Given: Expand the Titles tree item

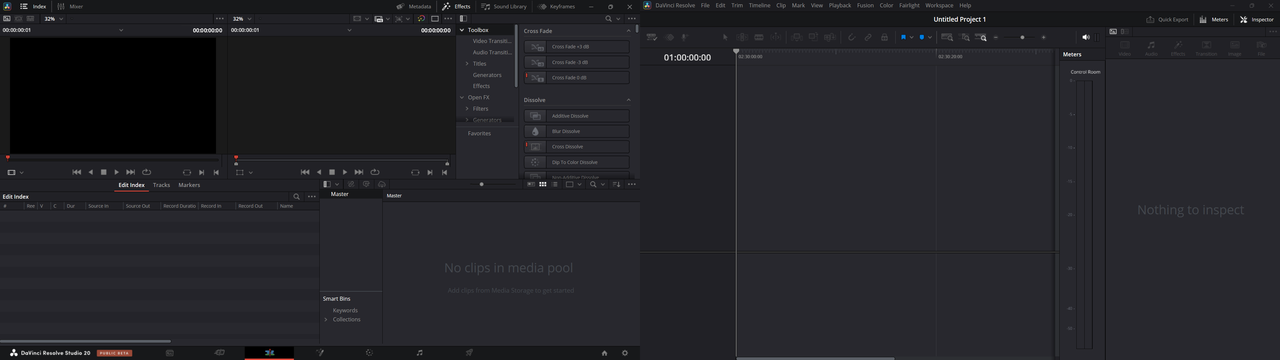Looking at the screenshot, I should 467,63.
